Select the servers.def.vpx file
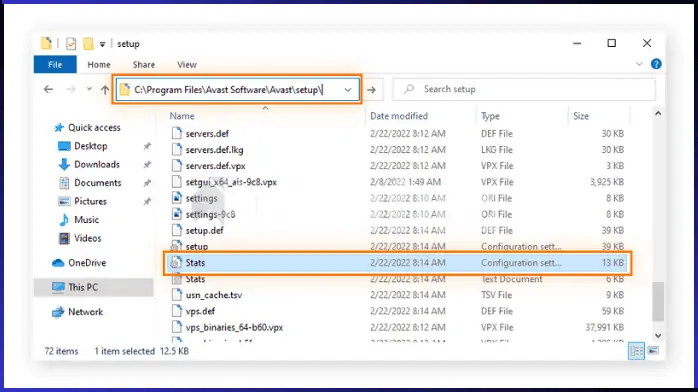The height and width of the screenshot is (392, 698). tap(215, 166)
